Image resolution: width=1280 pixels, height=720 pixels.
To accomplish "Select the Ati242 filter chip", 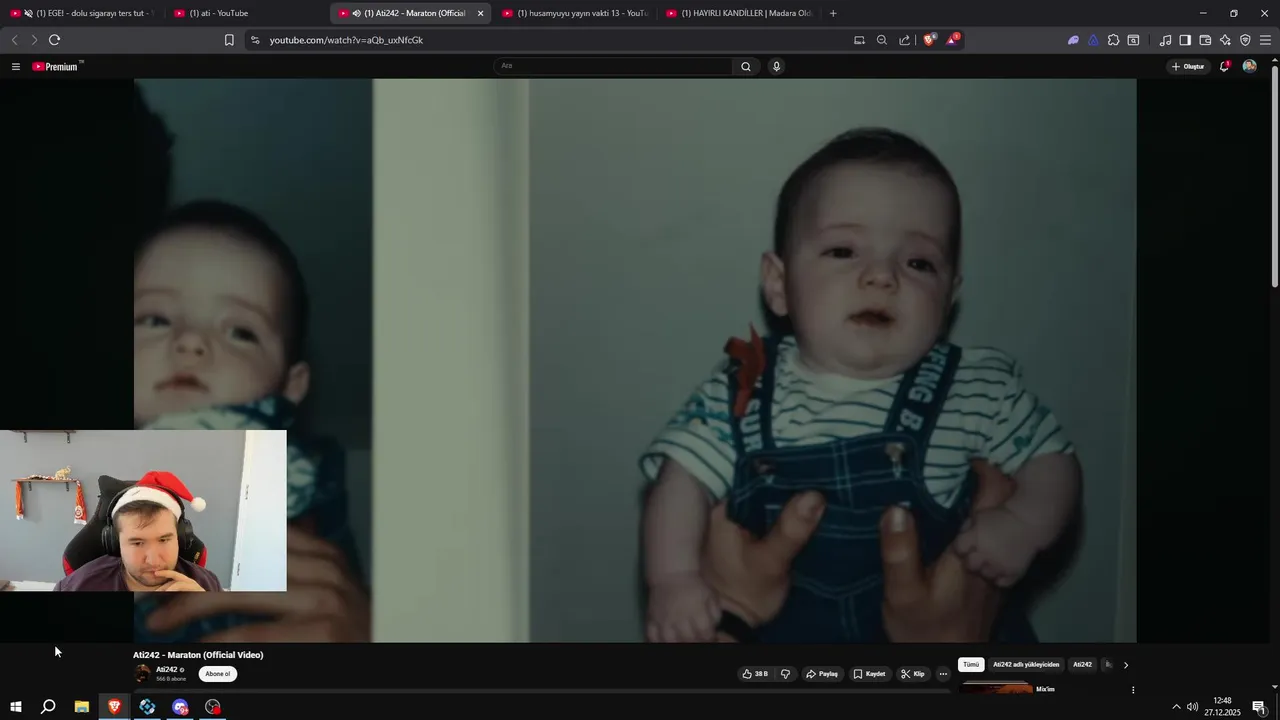I will [1082, 665].
